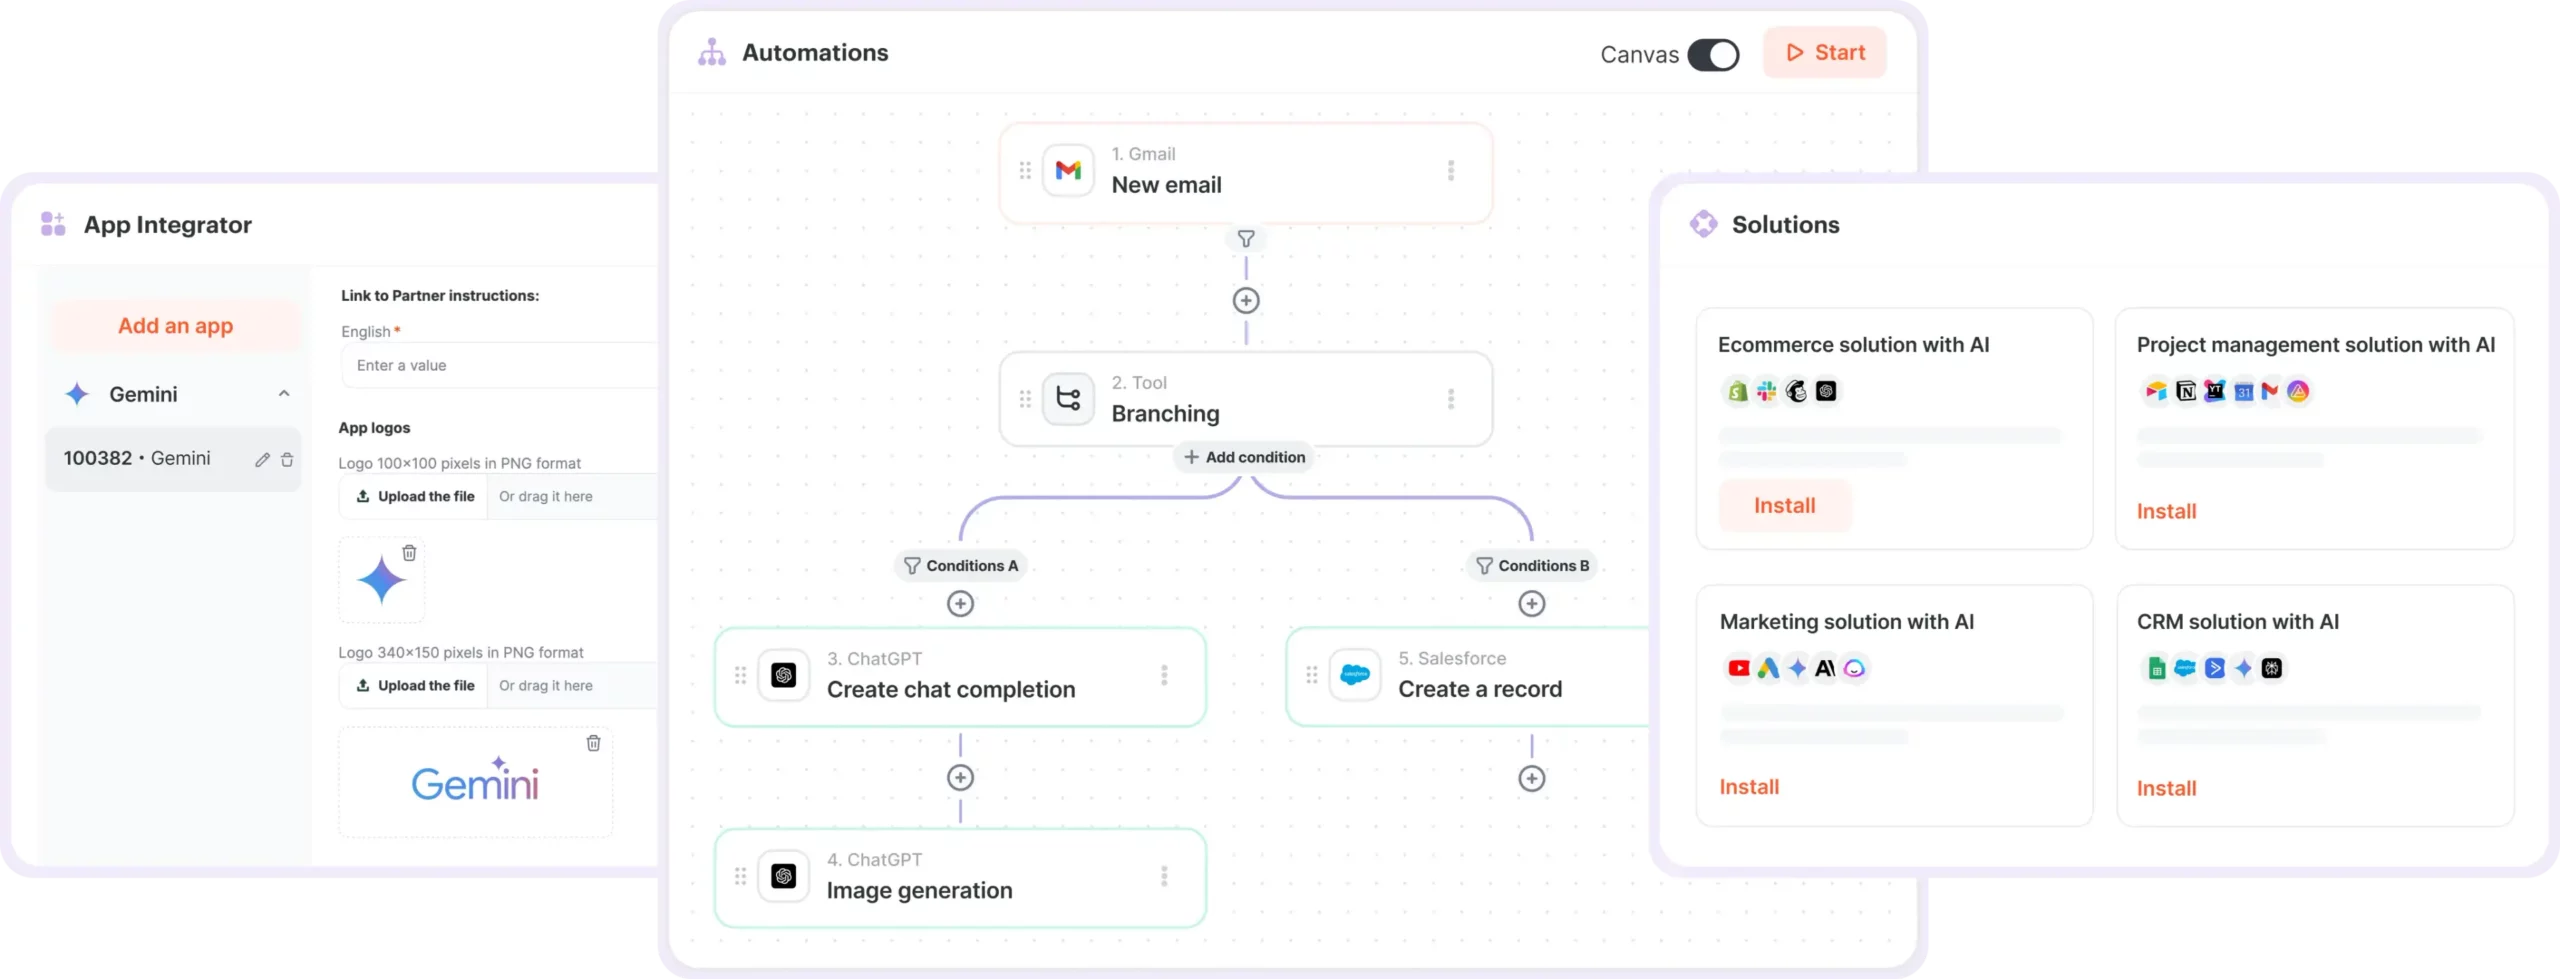Click the English partner instructions input field
The image size is (2560, 979).
(500, 366)
